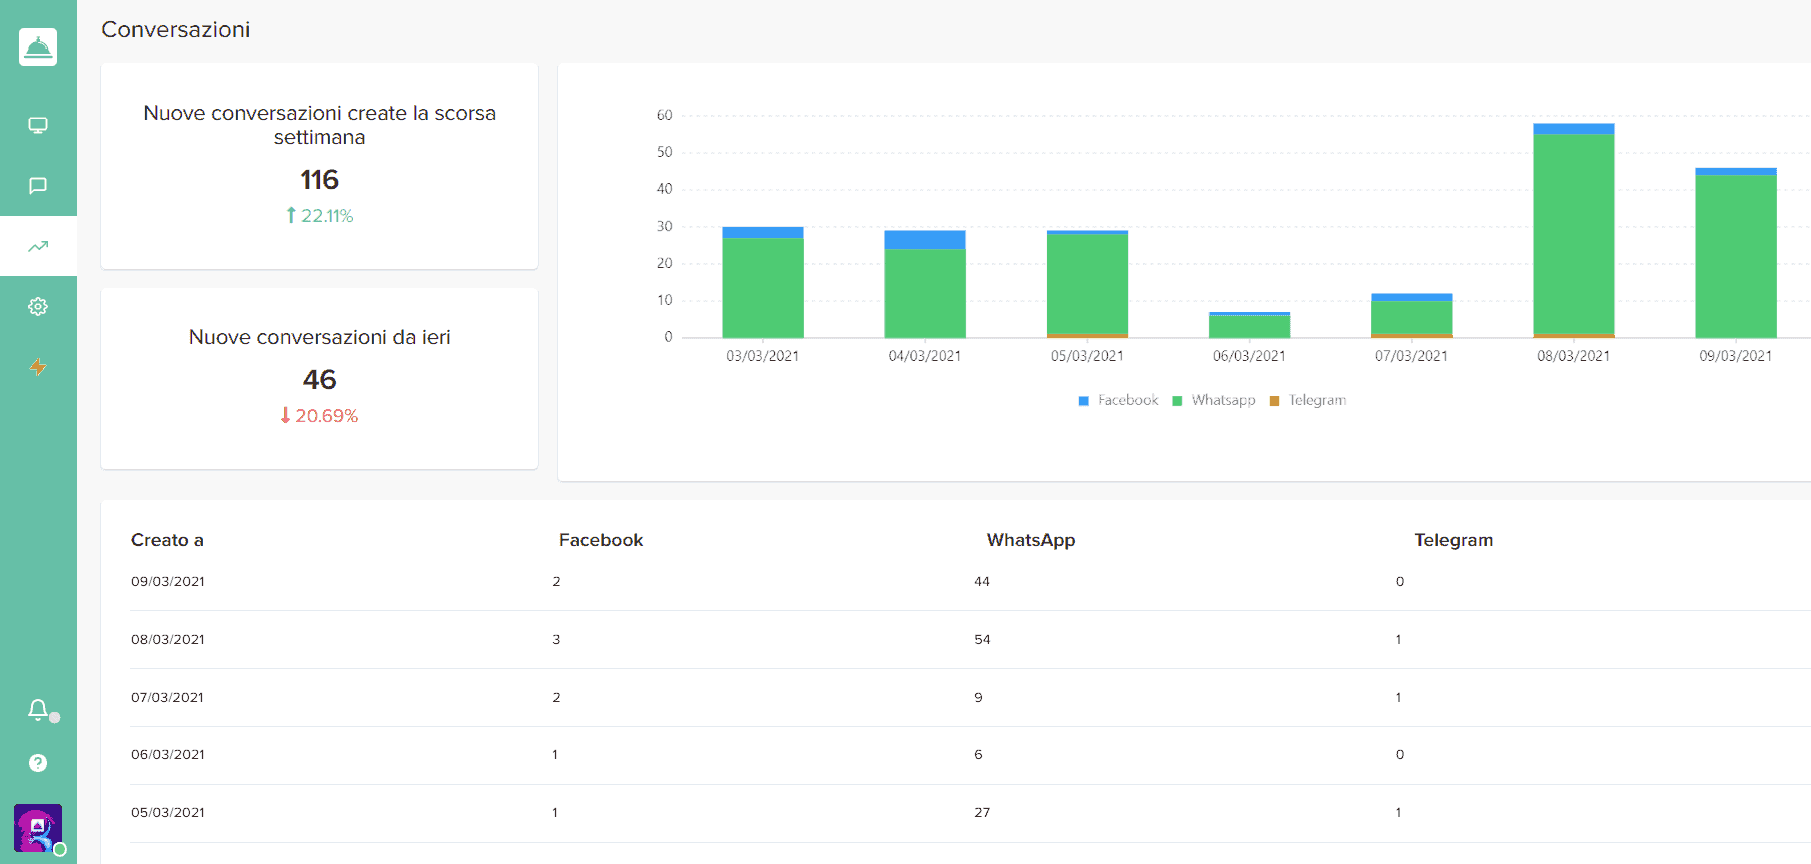Click the WhatsApp column header
The image size is (1811, 864).
click(1031, 540)
